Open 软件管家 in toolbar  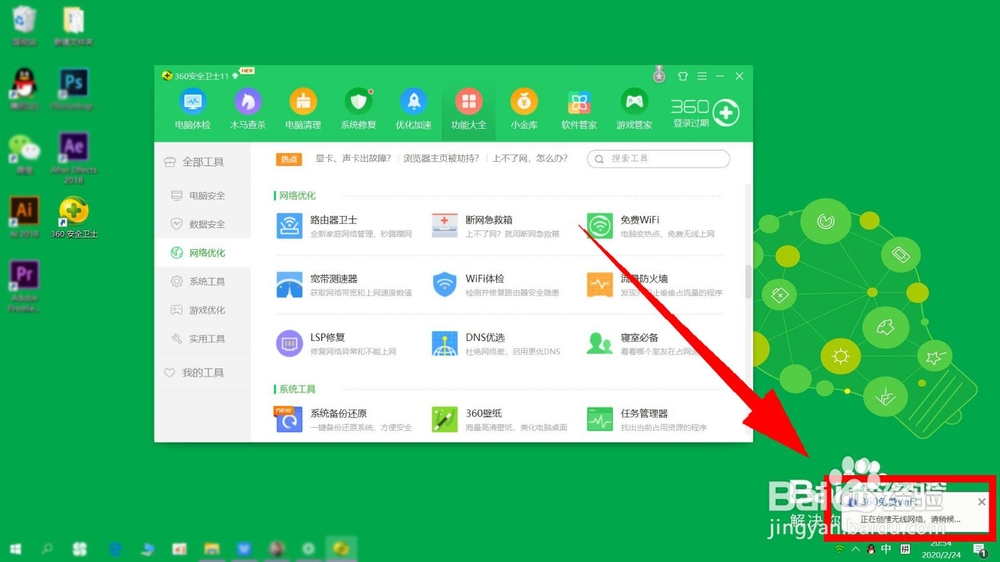click(579, 110)
